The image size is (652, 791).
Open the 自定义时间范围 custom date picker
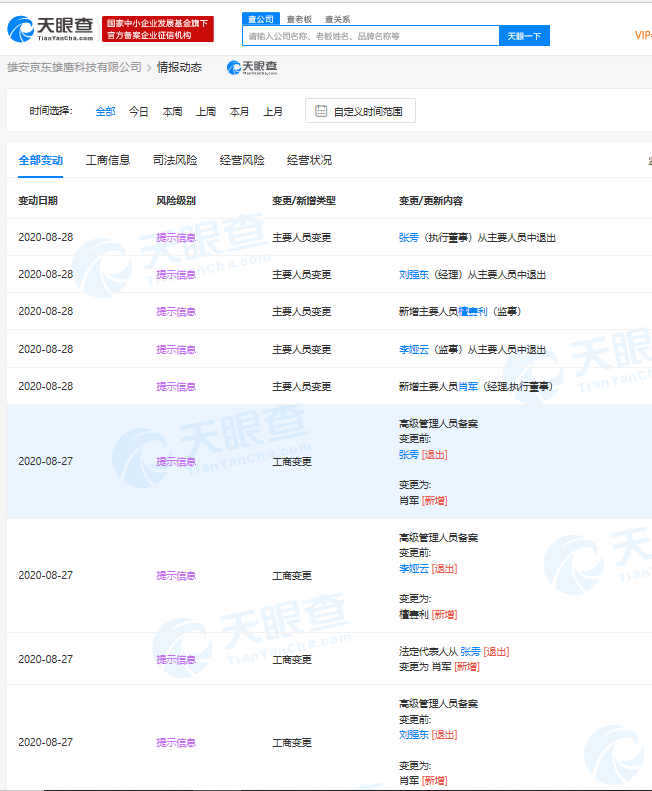tap(360, 111)
